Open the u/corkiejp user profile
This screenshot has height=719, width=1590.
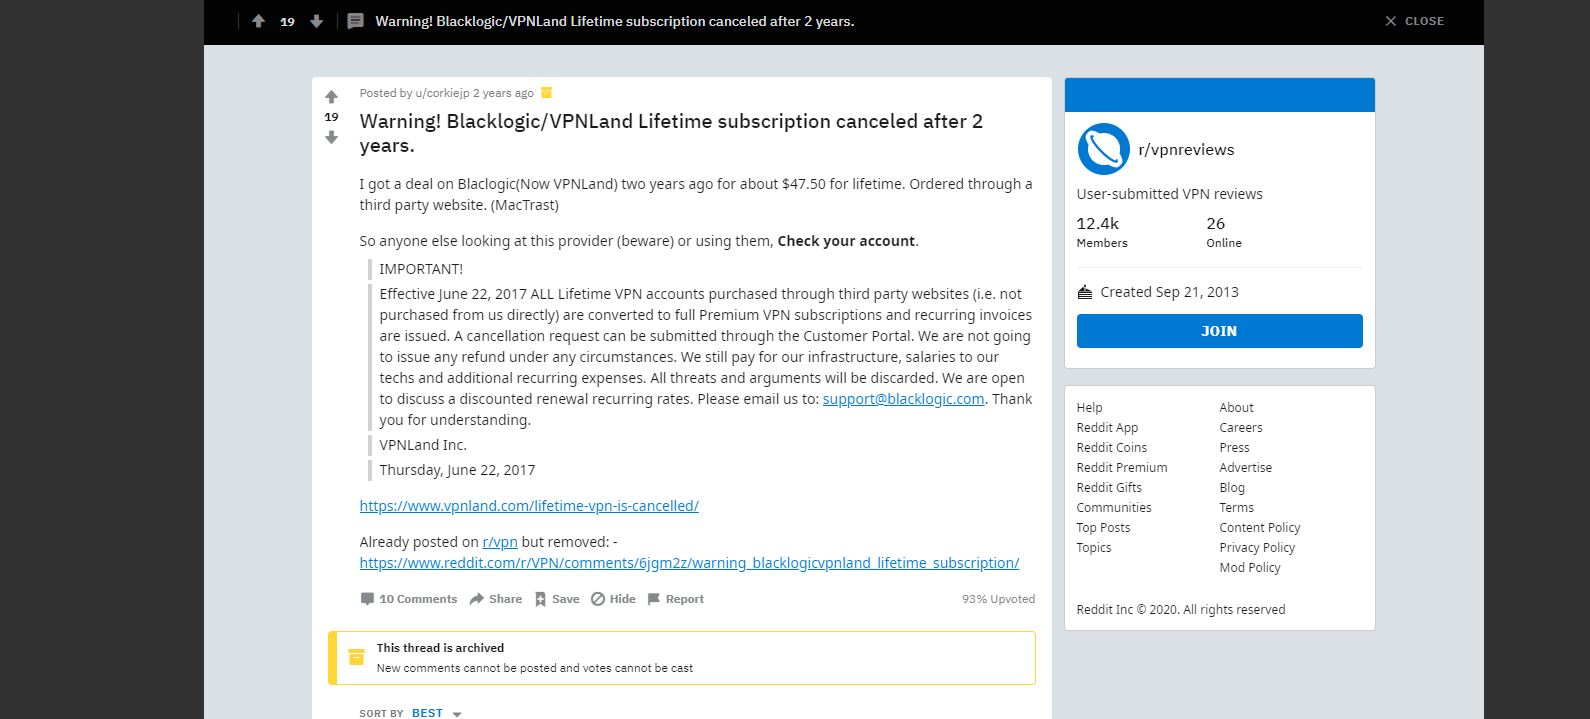442,93
